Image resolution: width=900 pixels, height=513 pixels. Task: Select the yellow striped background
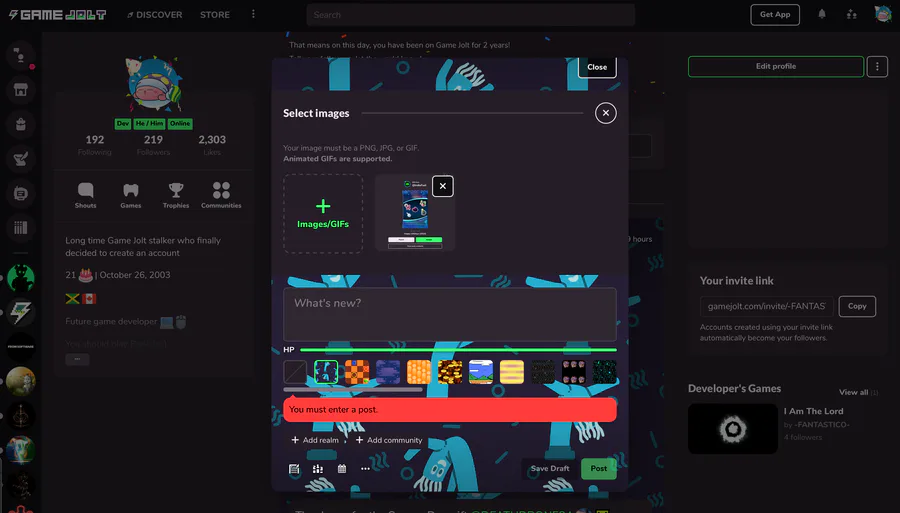point(512,372)
